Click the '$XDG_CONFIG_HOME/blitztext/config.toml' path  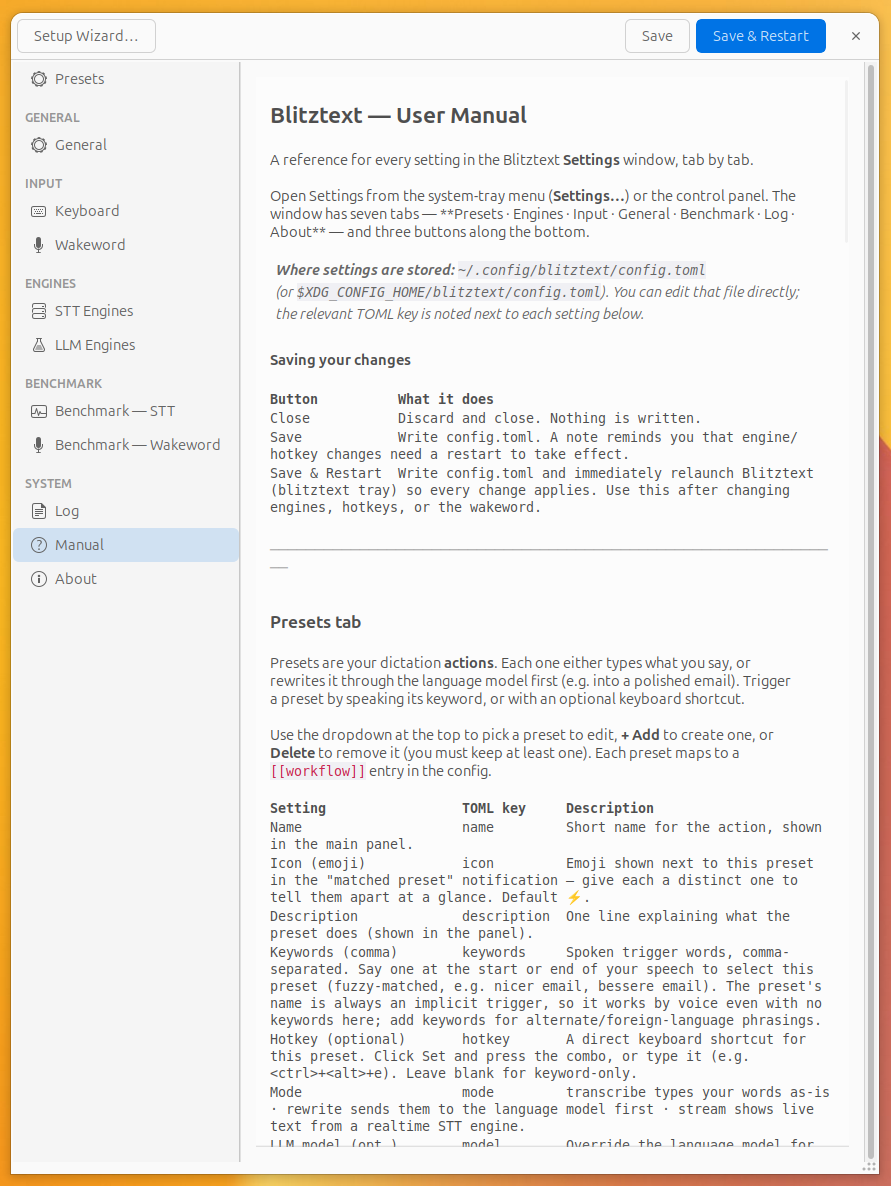tap(450, 292)
